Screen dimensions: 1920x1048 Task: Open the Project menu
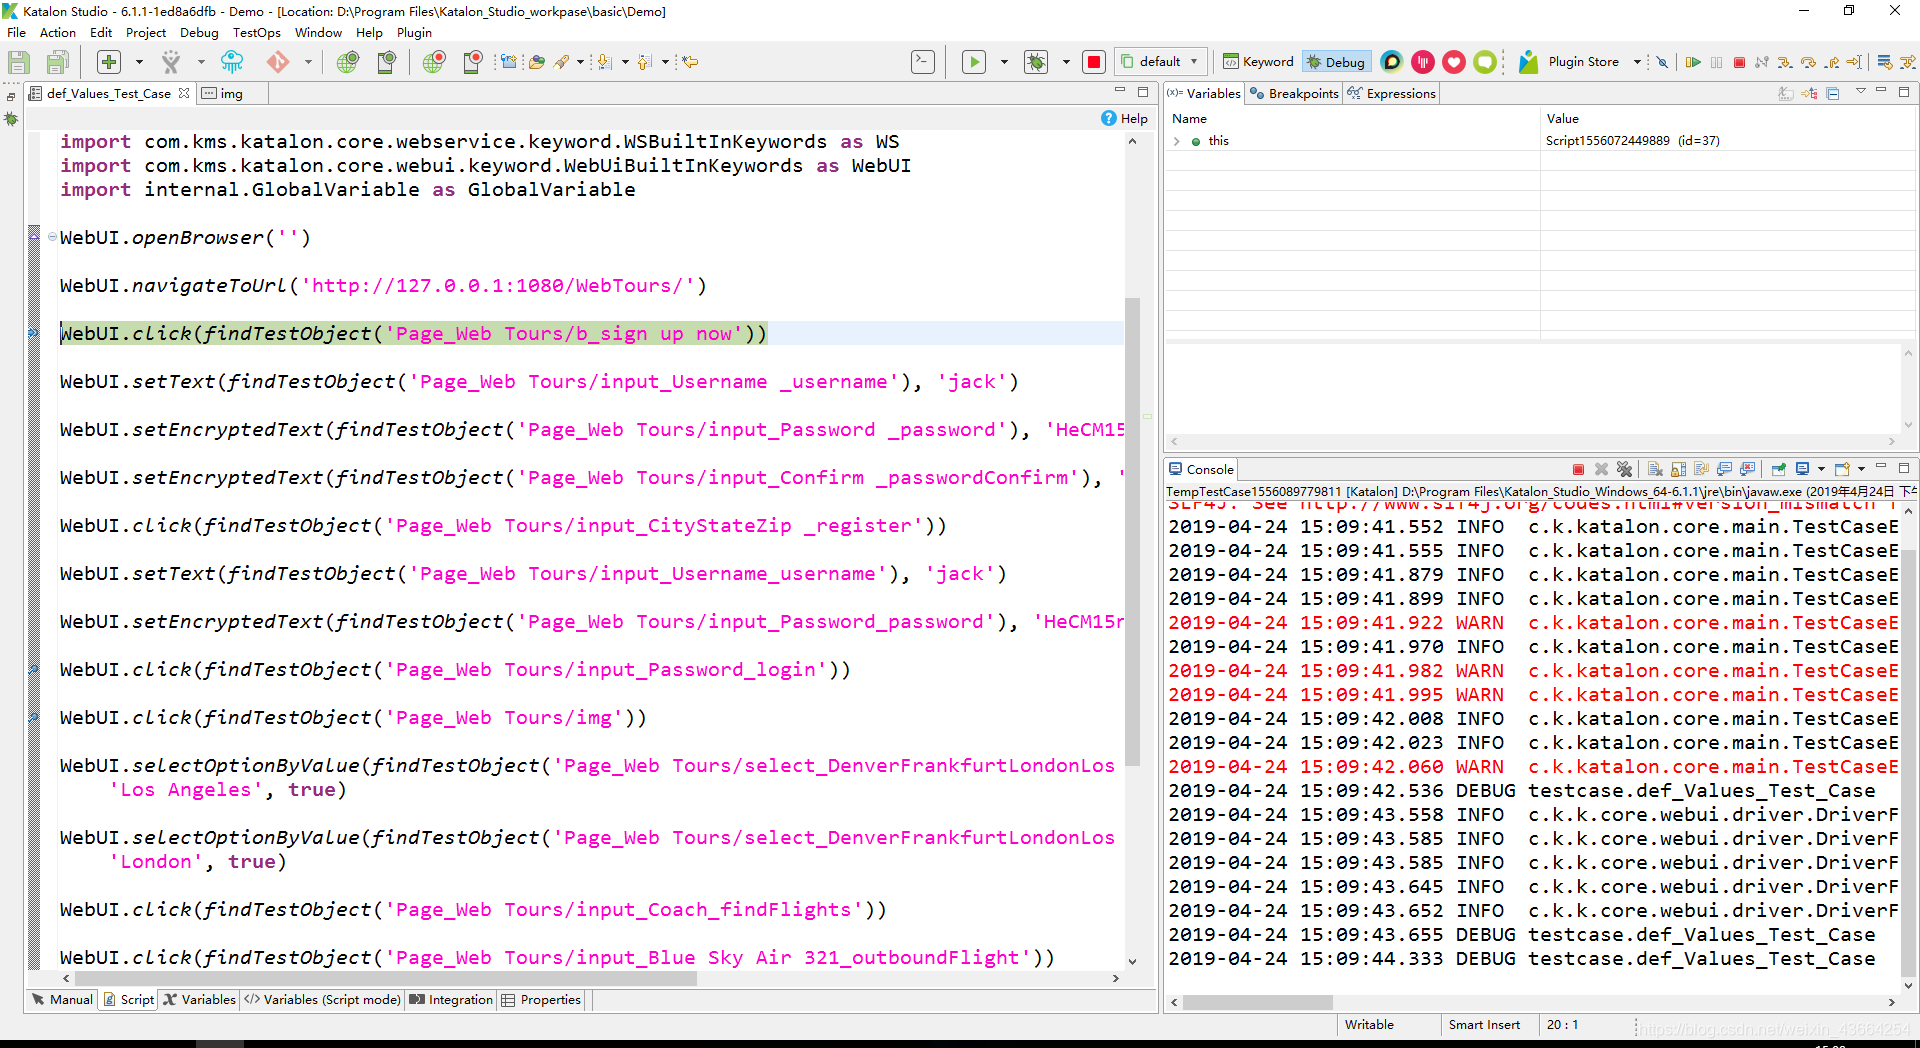pos(146,33)
